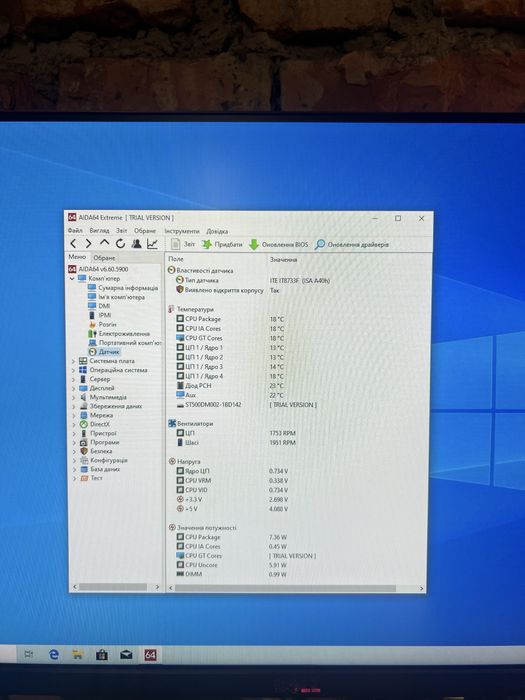
Task: Go forward with the right arrow toolbar icon
Action: (88, 244)
